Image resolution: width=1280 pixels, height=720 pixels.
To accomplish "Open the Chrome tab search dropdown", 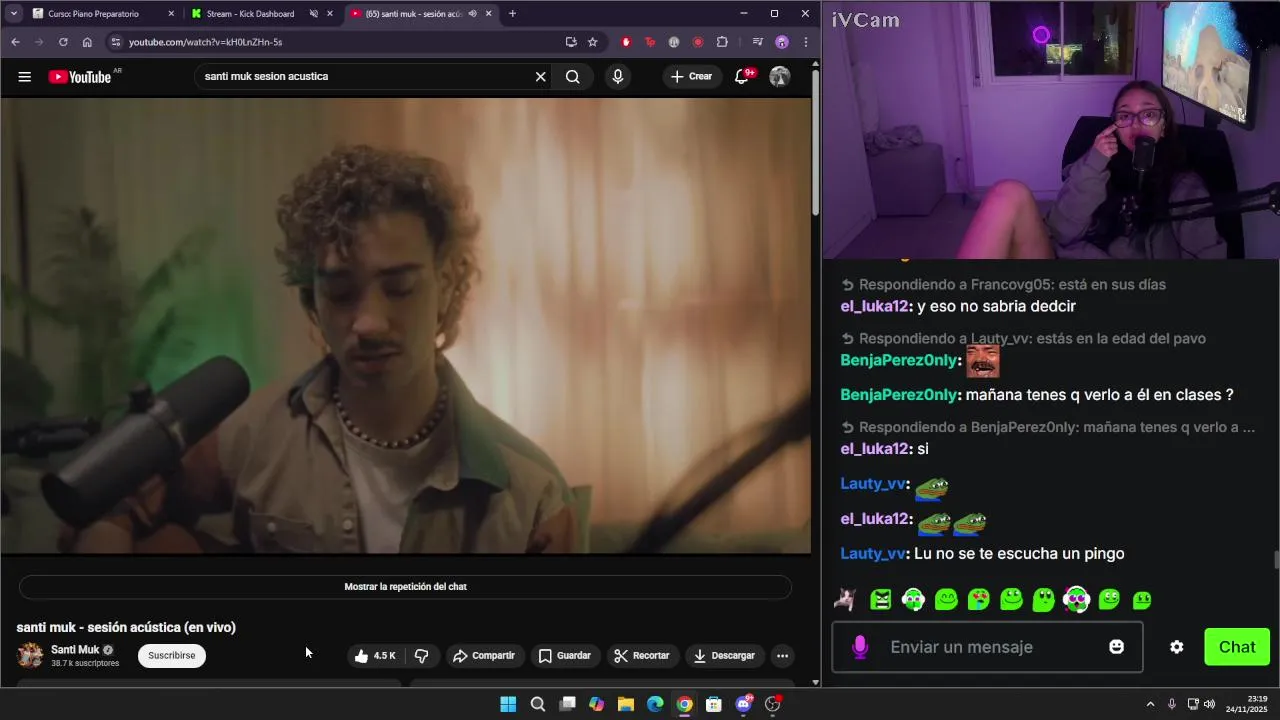I will 14,14.
